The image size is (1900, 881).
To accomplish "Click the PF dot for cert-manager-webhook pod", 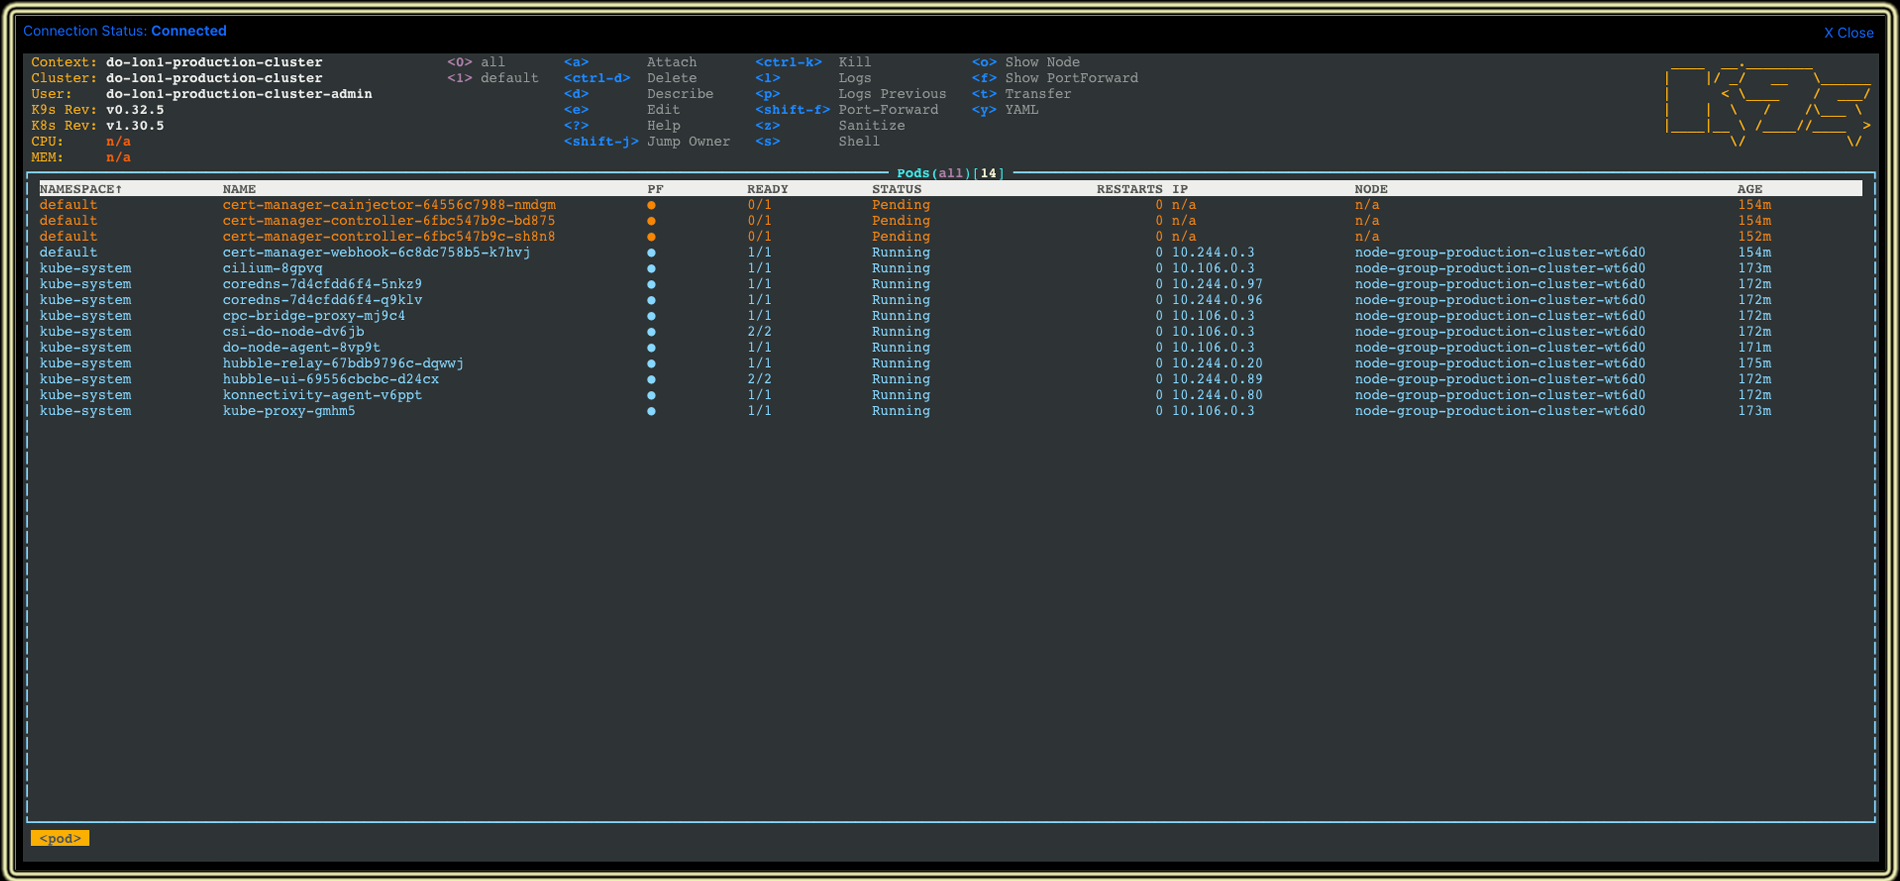I will (x=651, y=253).
